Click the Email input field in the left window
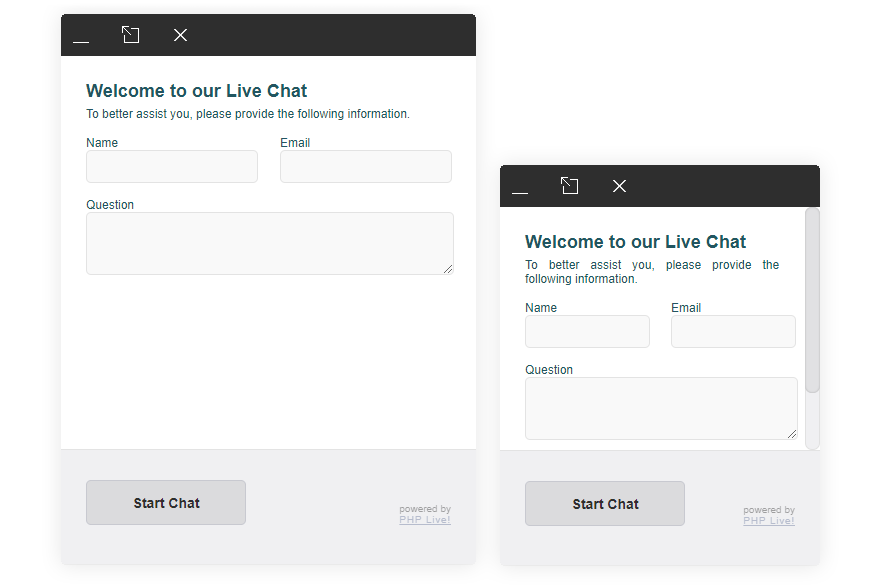The image size is (885, 588). coord(365,166)
